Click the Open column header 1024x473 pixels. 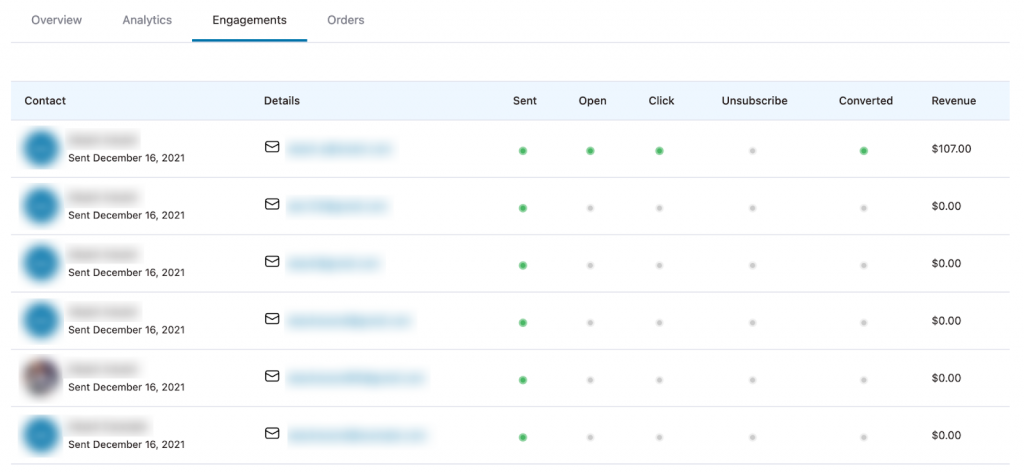click(x=592, y=101)
